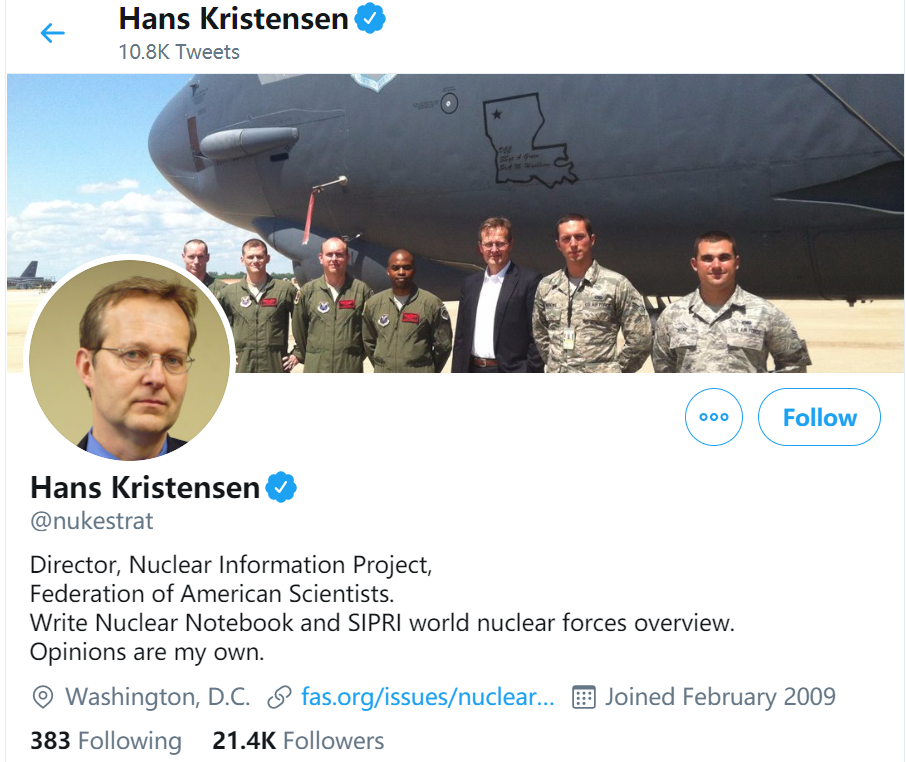This screenshot has width=906, height=762.
Task: Open the round profile photo
Action: click(x=131, y=360)
